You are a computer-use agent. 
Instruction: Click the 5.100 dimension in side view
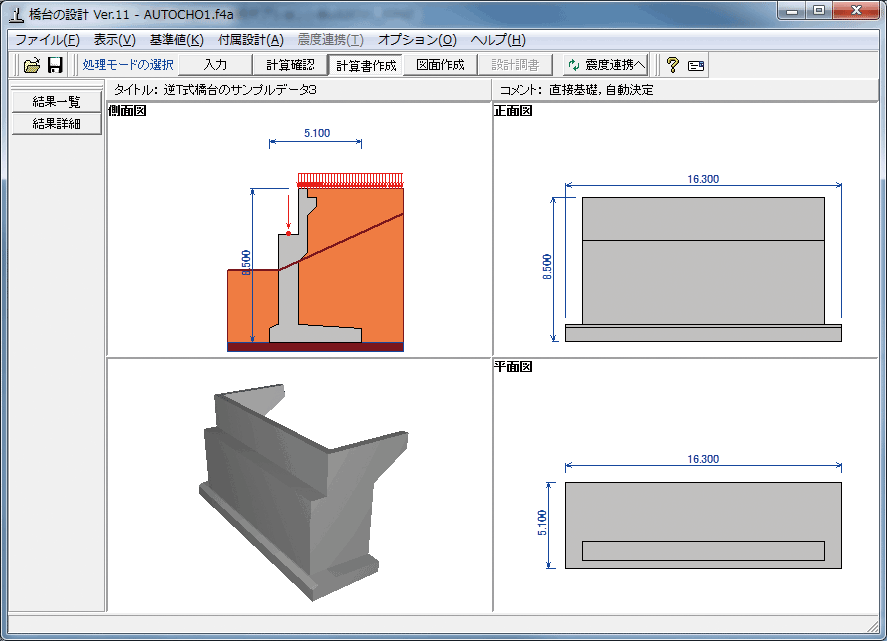click(317, 134)
